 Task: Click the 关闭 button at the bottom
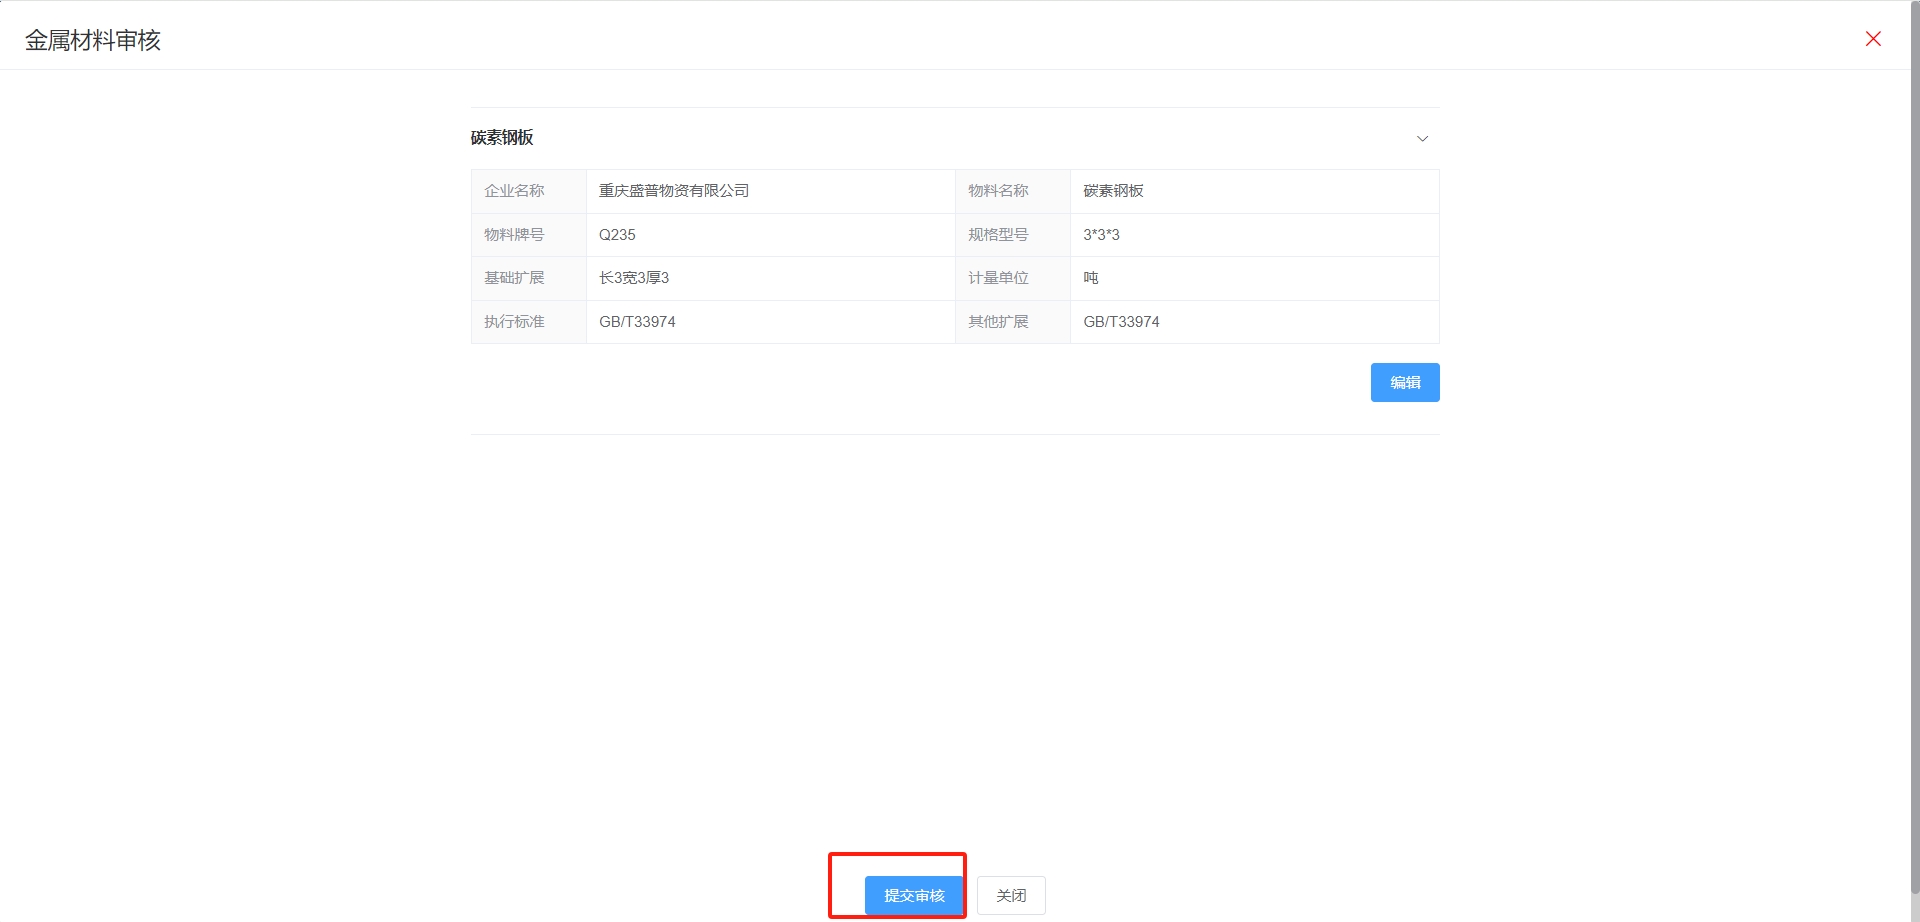(x=1011, y=896)
